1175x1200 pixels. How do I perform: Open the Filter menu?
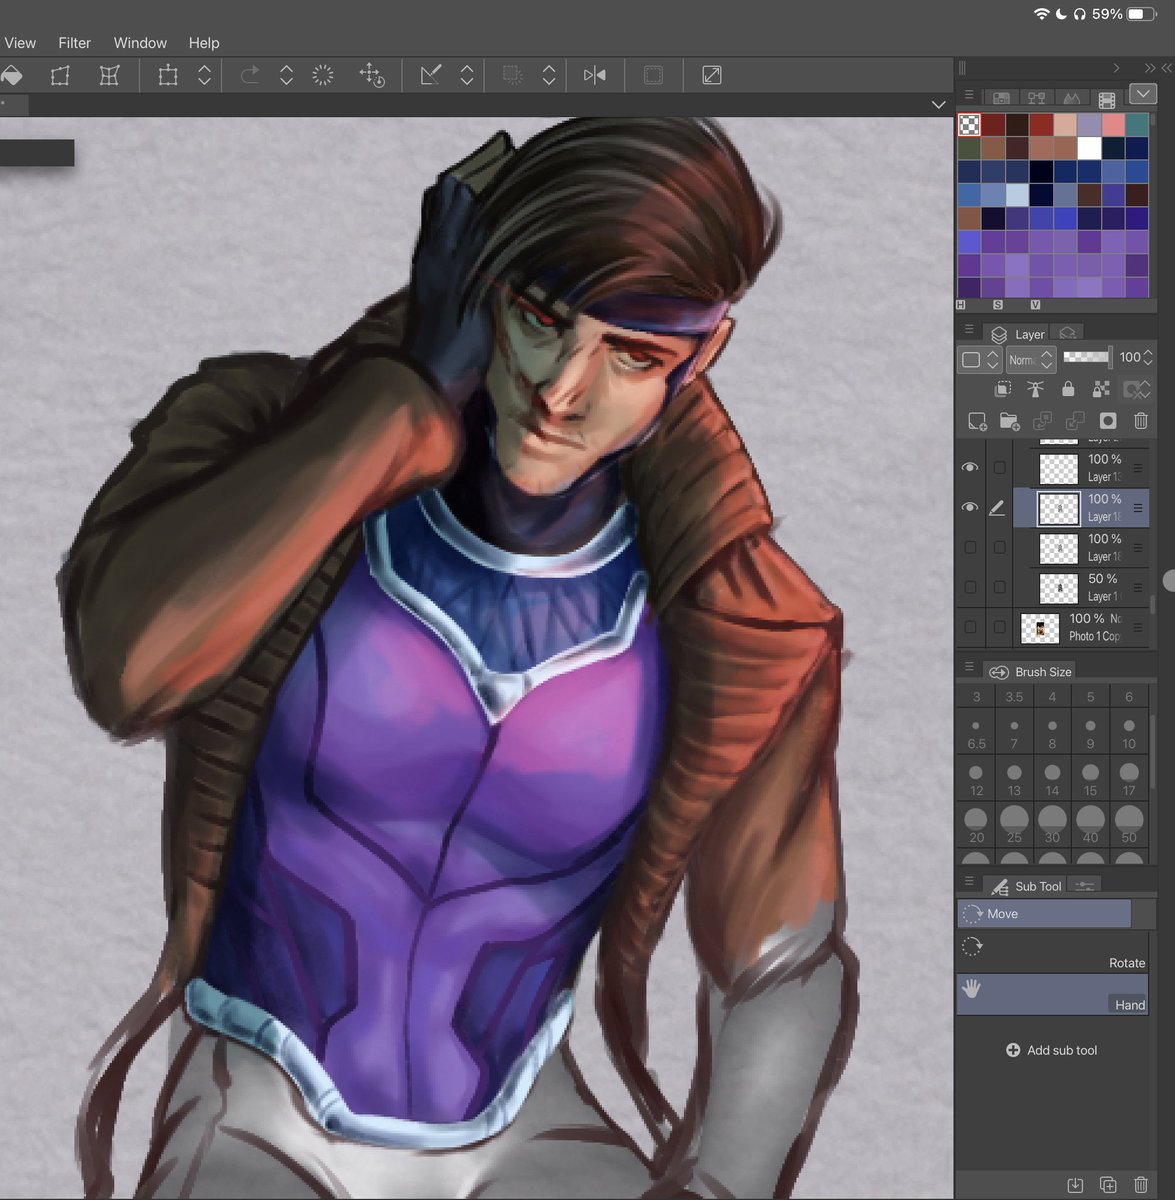pos(74,43)
